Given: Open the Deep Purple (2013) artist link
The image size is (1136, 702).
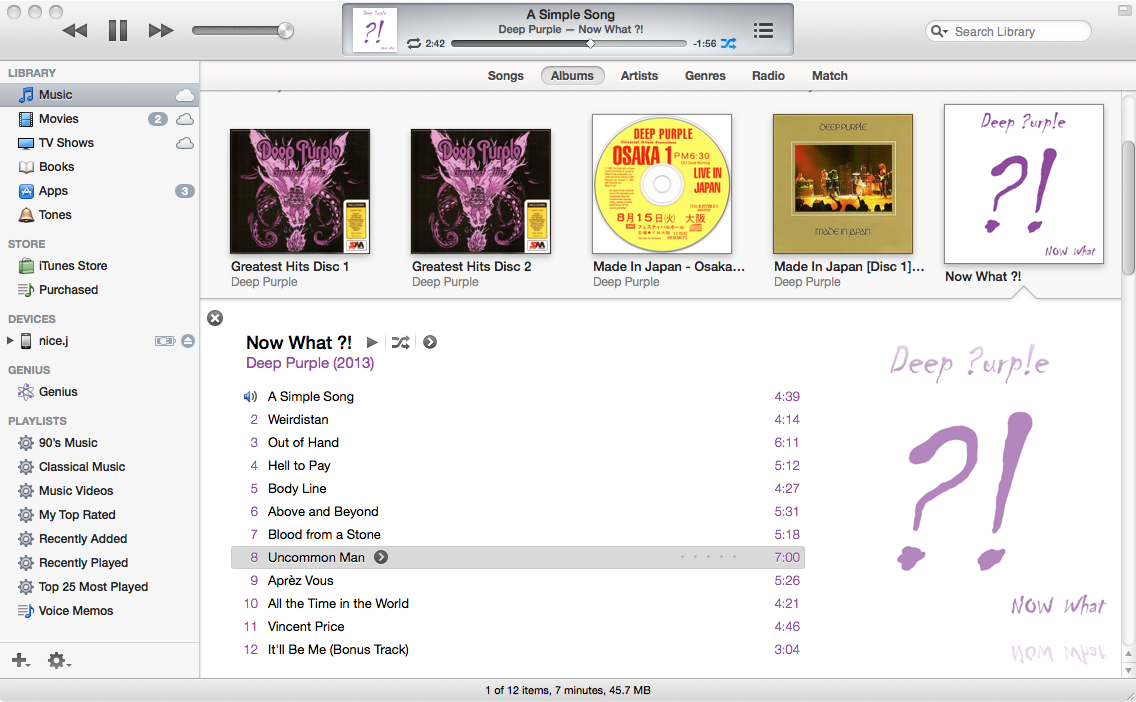Looking at the screenshot, I should [x=310, y=363].
